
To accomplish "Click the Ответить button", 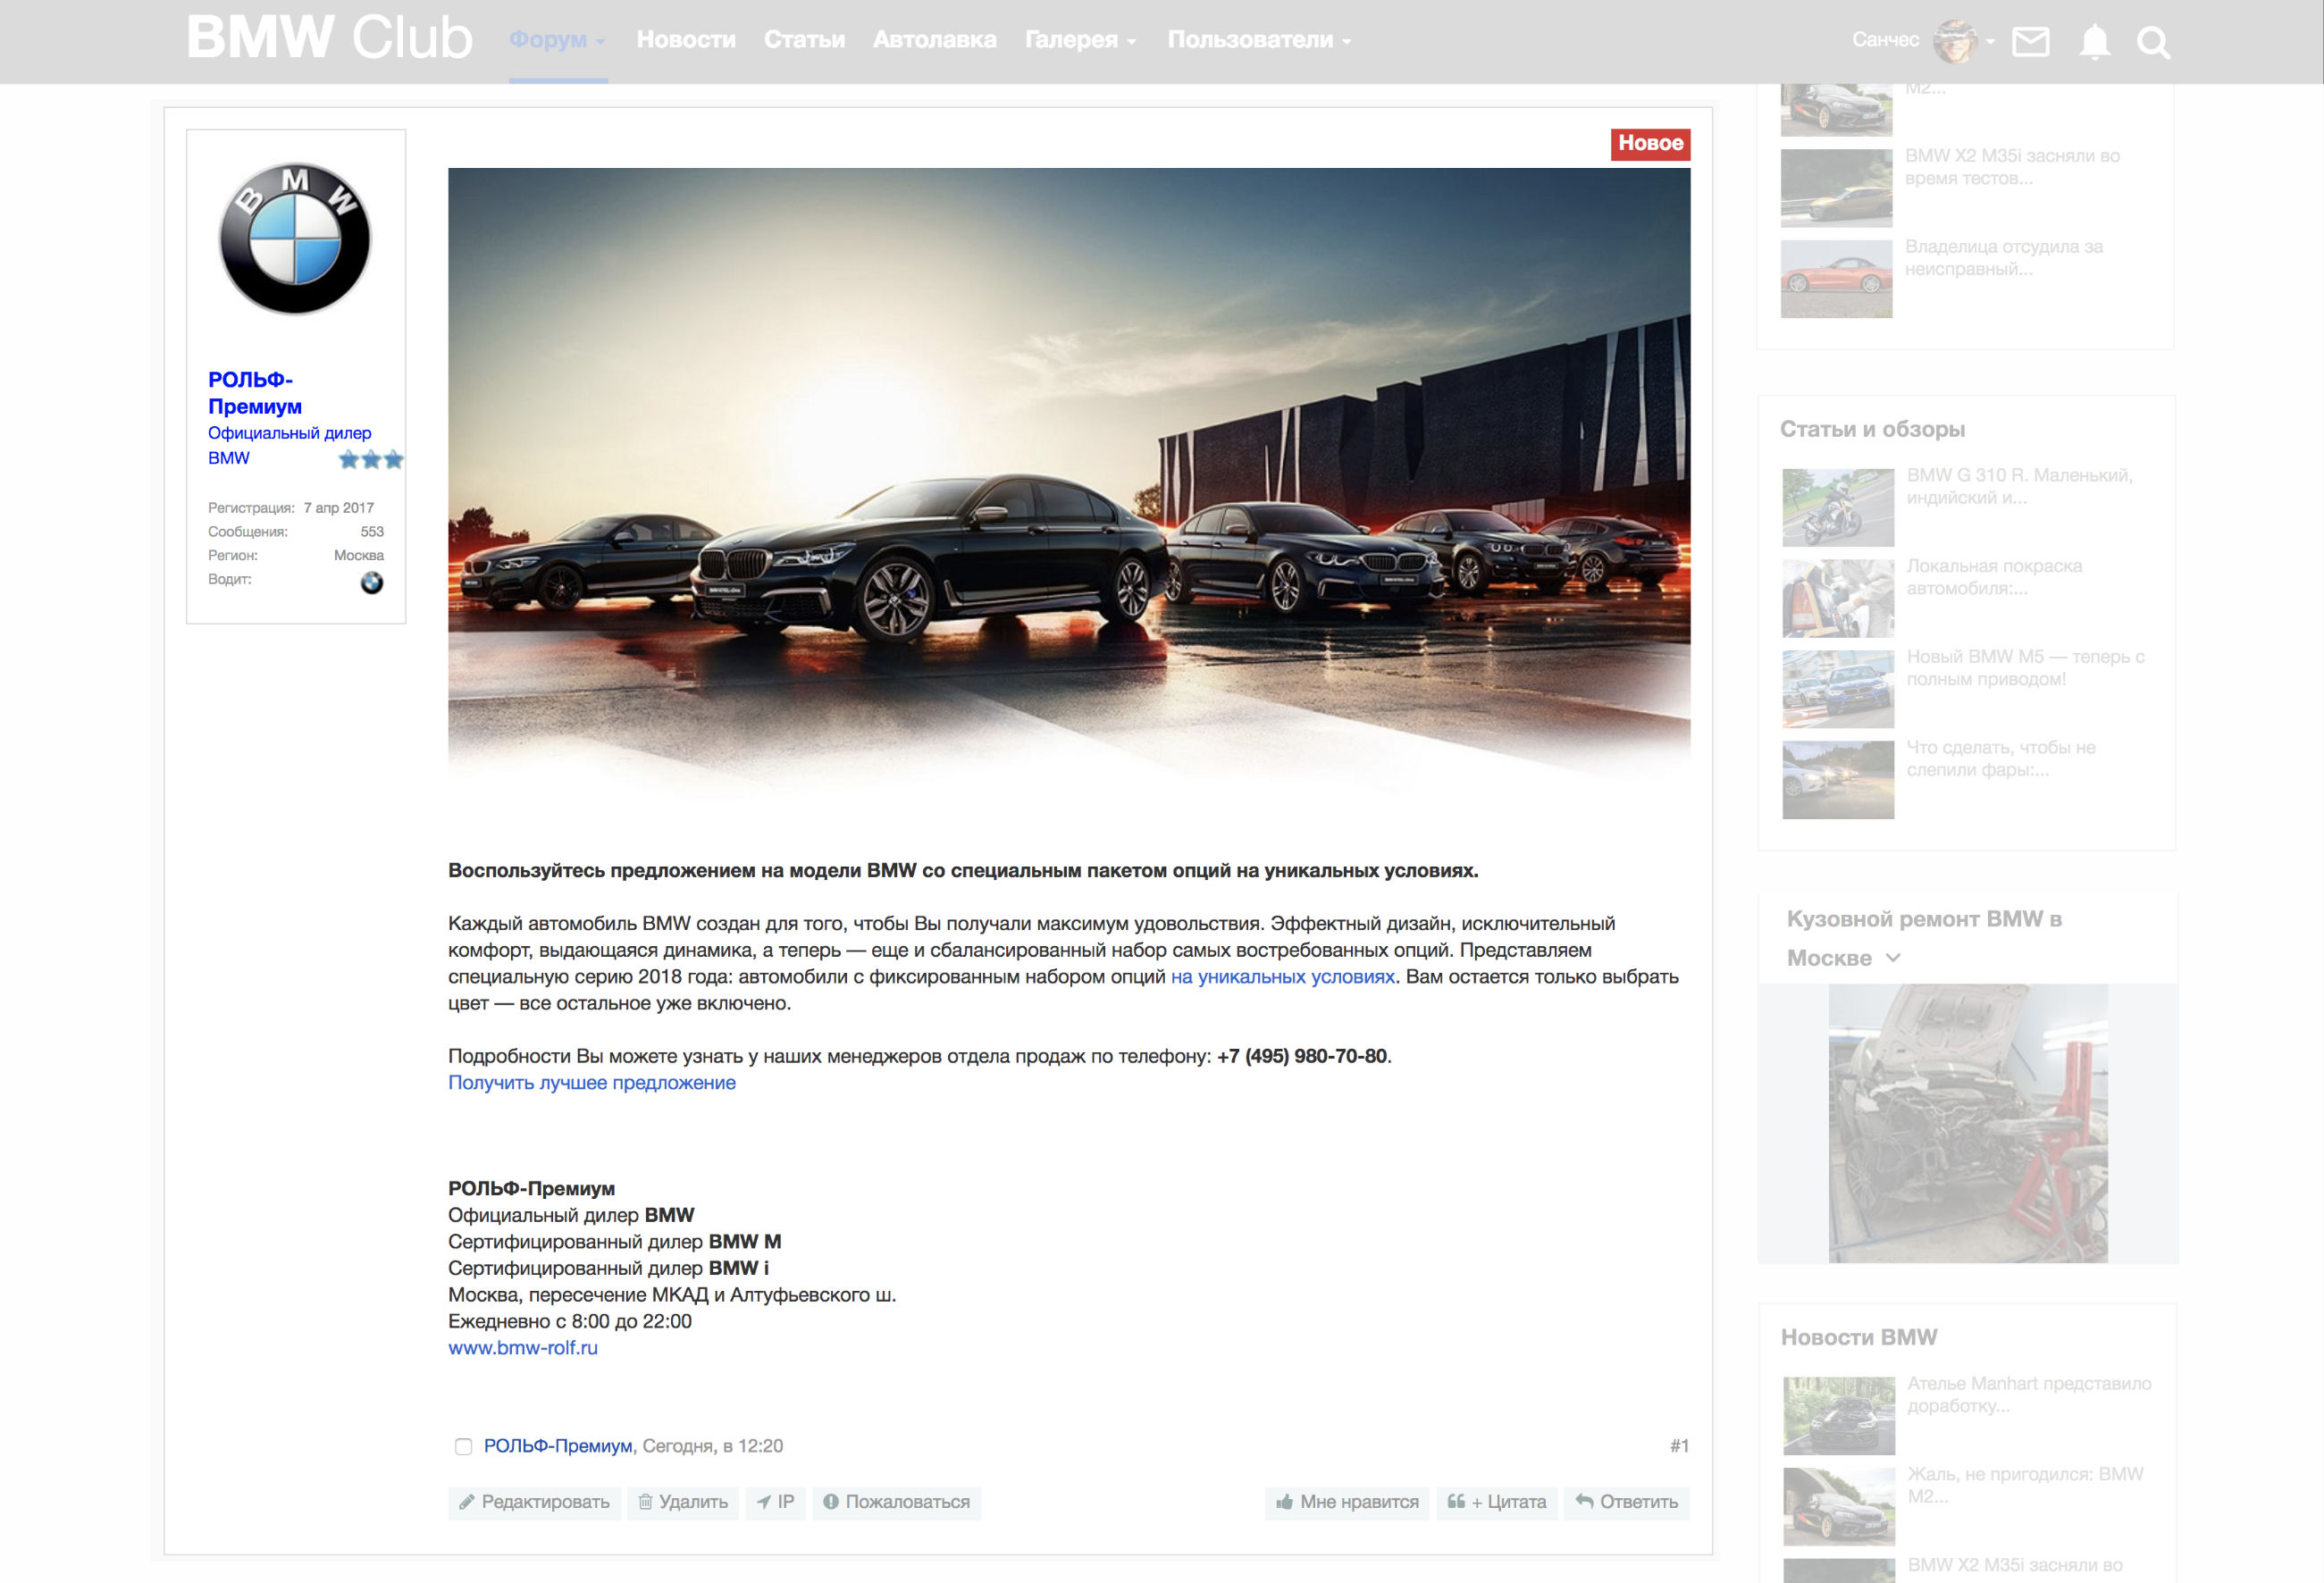I will pyautogui.click(x=1626, y=1502).
